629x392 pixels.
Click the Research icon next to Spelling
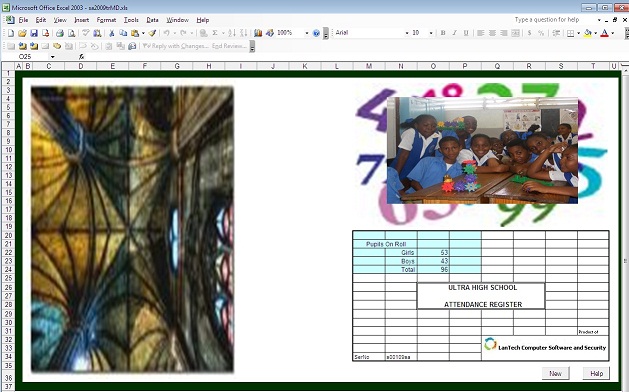[97, 33]
